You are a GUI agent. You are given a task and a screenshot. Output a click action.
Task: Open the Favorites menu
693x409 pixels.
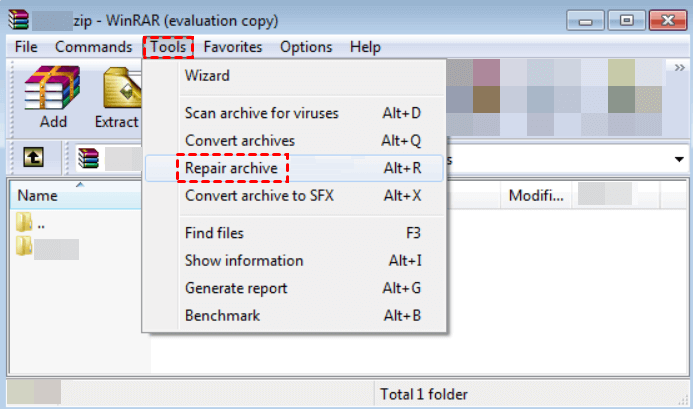(233, 47)
